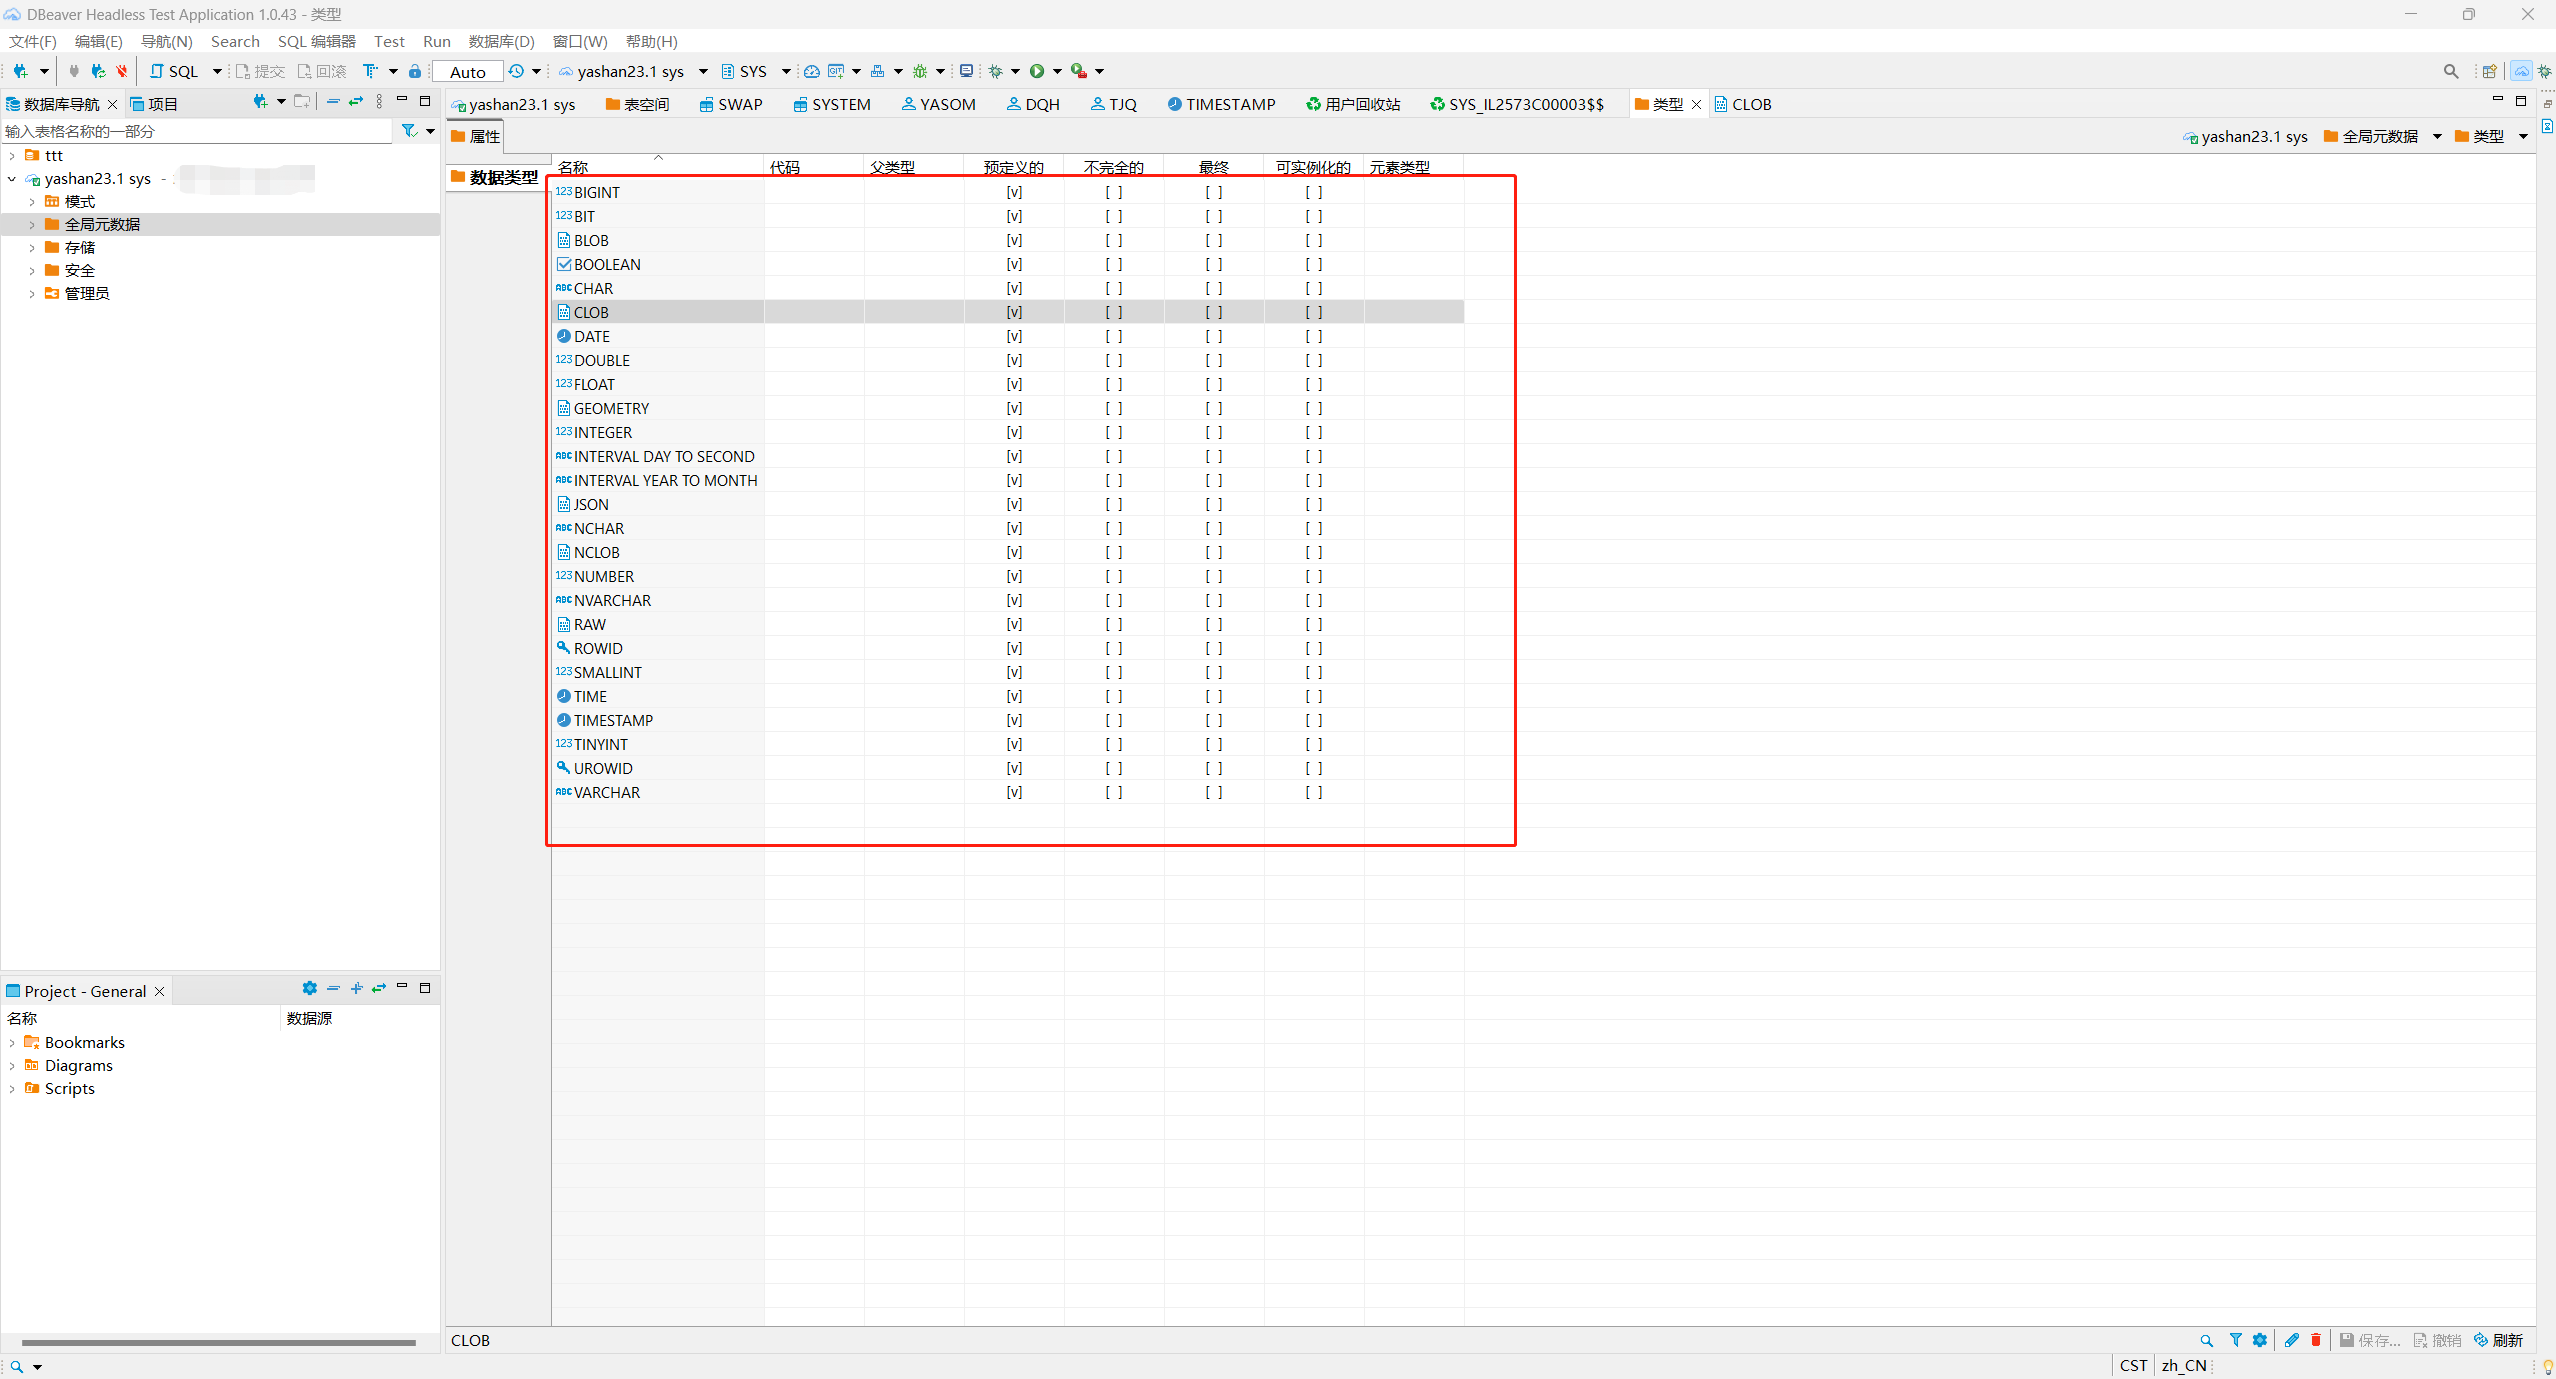Toggle 预定义的 checkbox for TIMESTAMP row
The height and width of the screenshot is (1379, 2556).
coord(1014,721)
